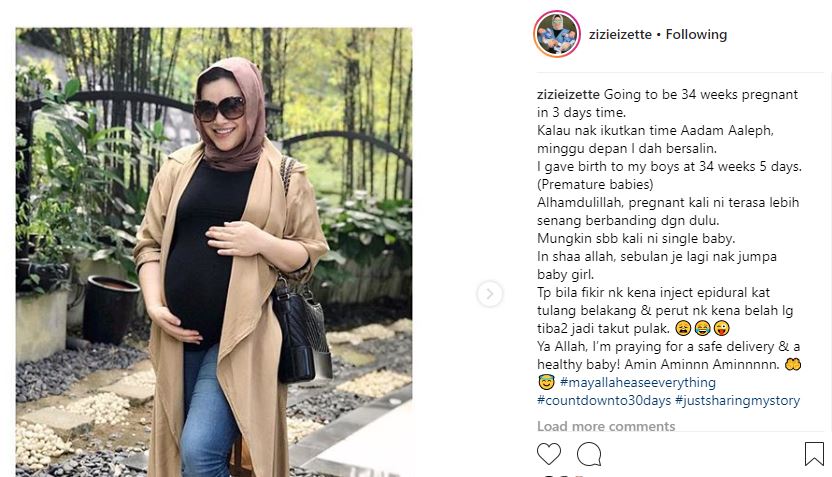Expand Load more comments
The image size is (832, 477).
pos(606,426)
